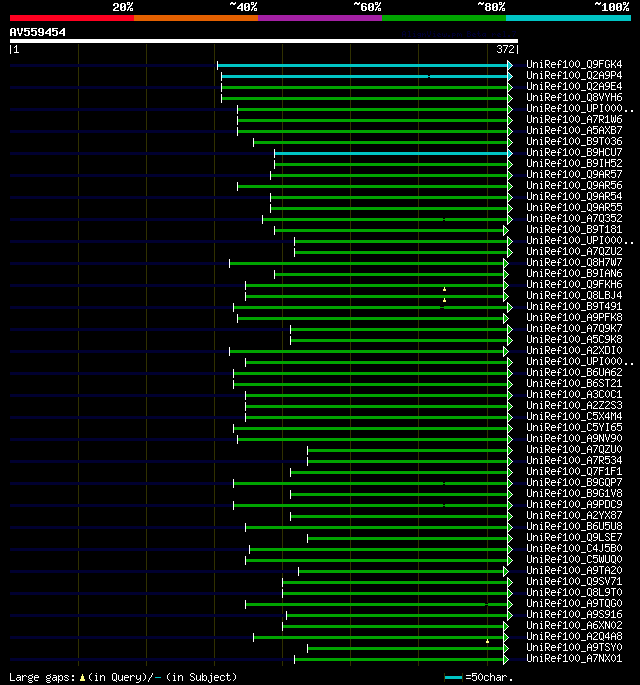Click the white query sequence bar
The height and width of the screenshot is (685, 640).
coord(264,41)
